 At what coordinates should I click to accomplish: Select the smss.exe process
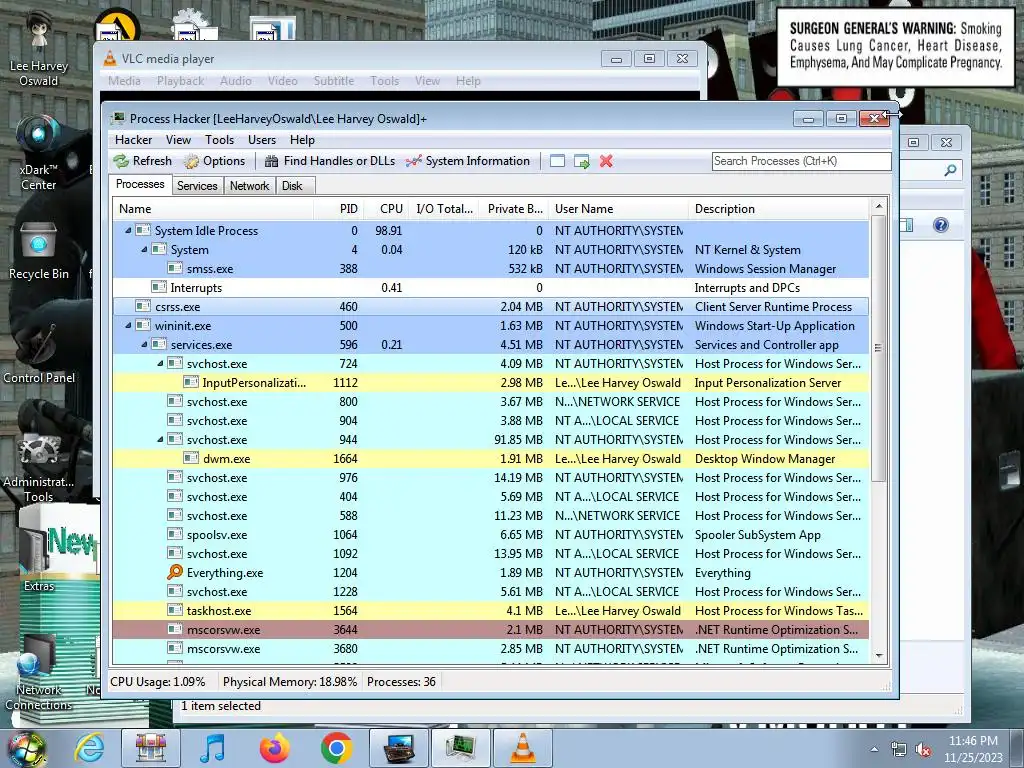point(490,268)
